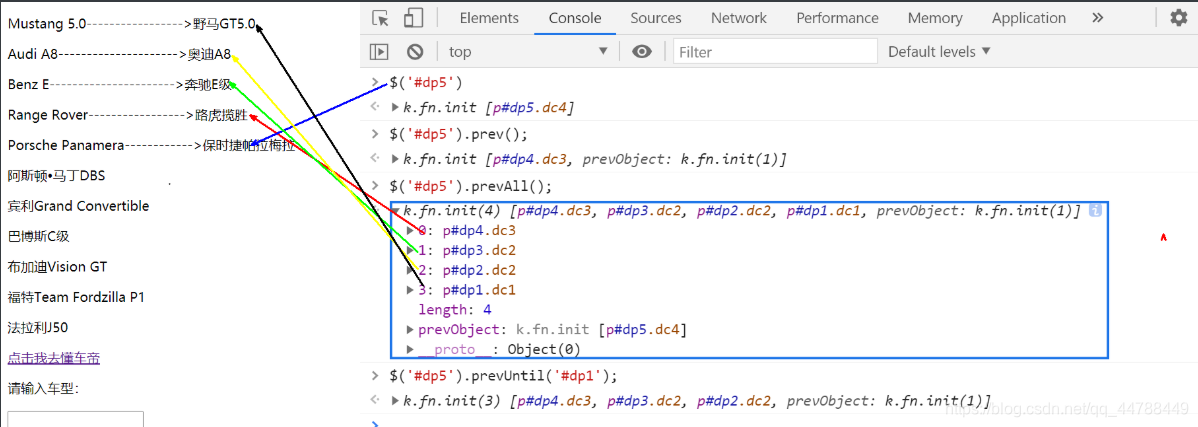Image resolution: width=1198 pixels, height=427 pixels.
Task: Select the text 阿斯顿•马丁DBS
Action: (x=57, y=176)
